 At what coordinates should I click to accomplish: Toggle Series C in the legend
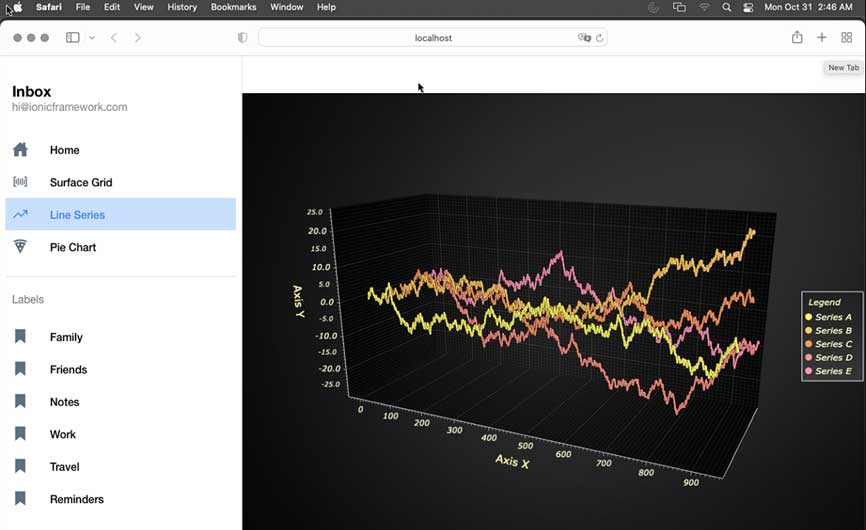(828, 343)
